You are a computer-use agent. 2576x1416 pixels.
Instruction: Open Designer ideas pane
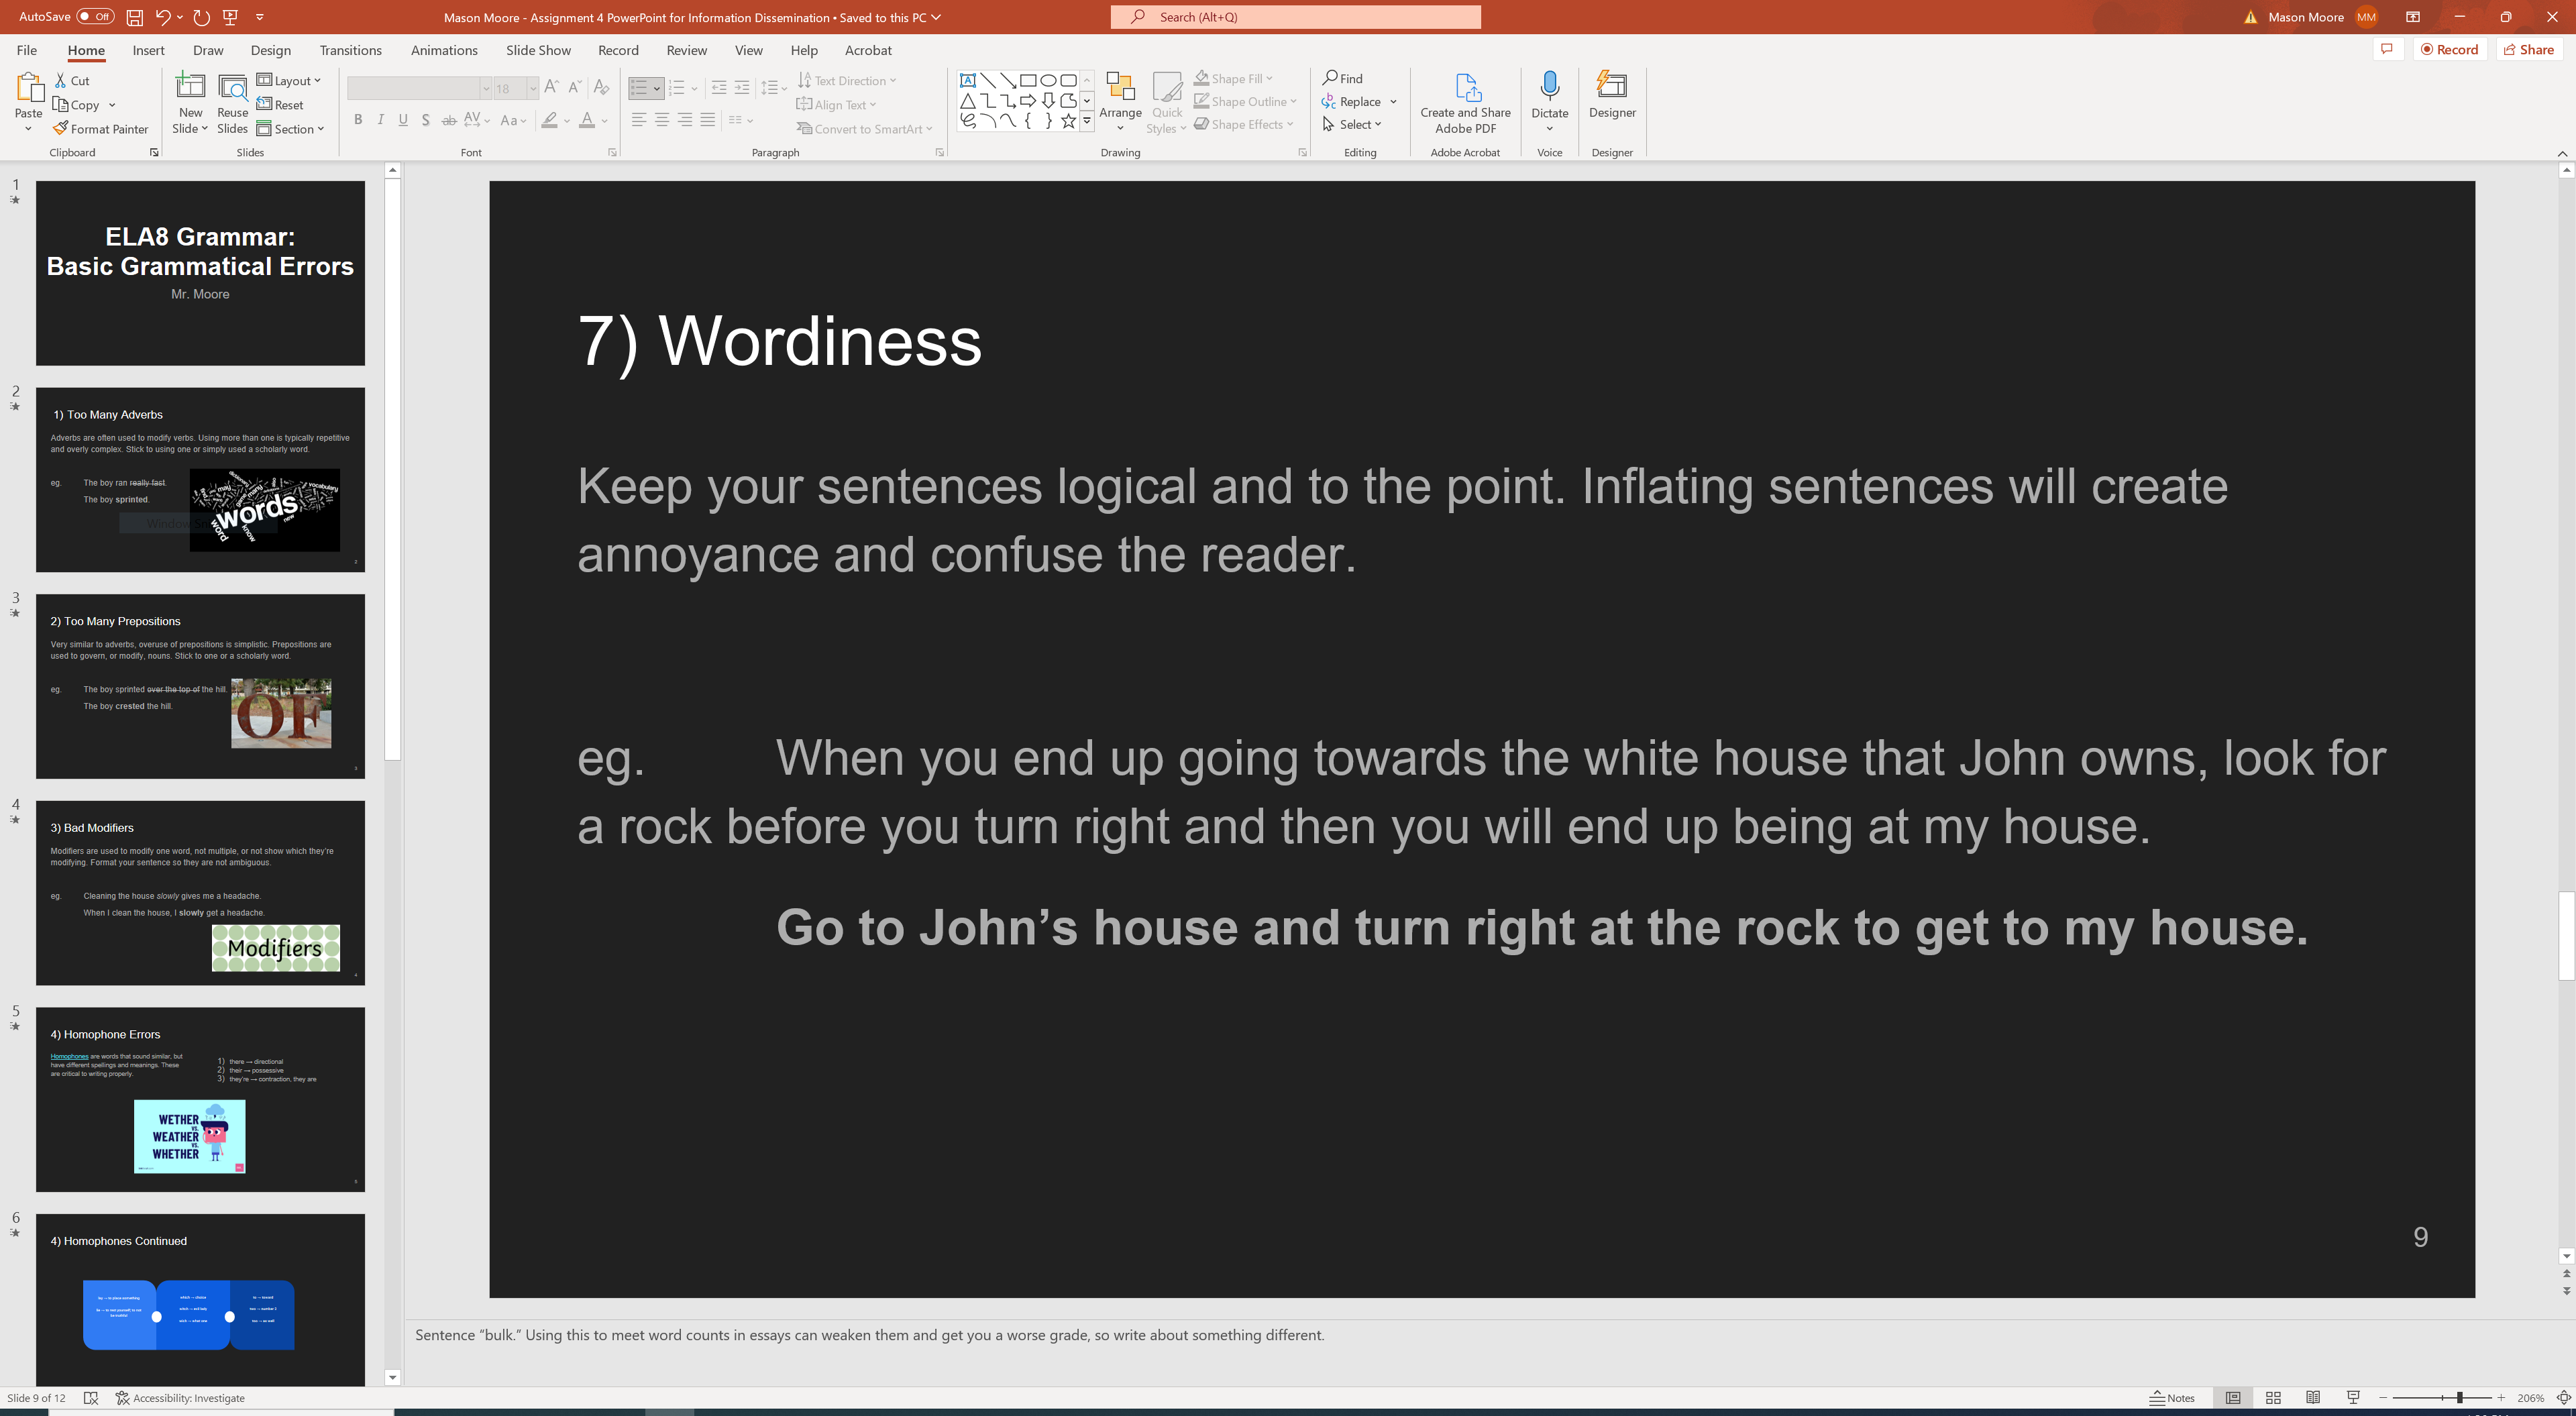(x=1612, y=95)
